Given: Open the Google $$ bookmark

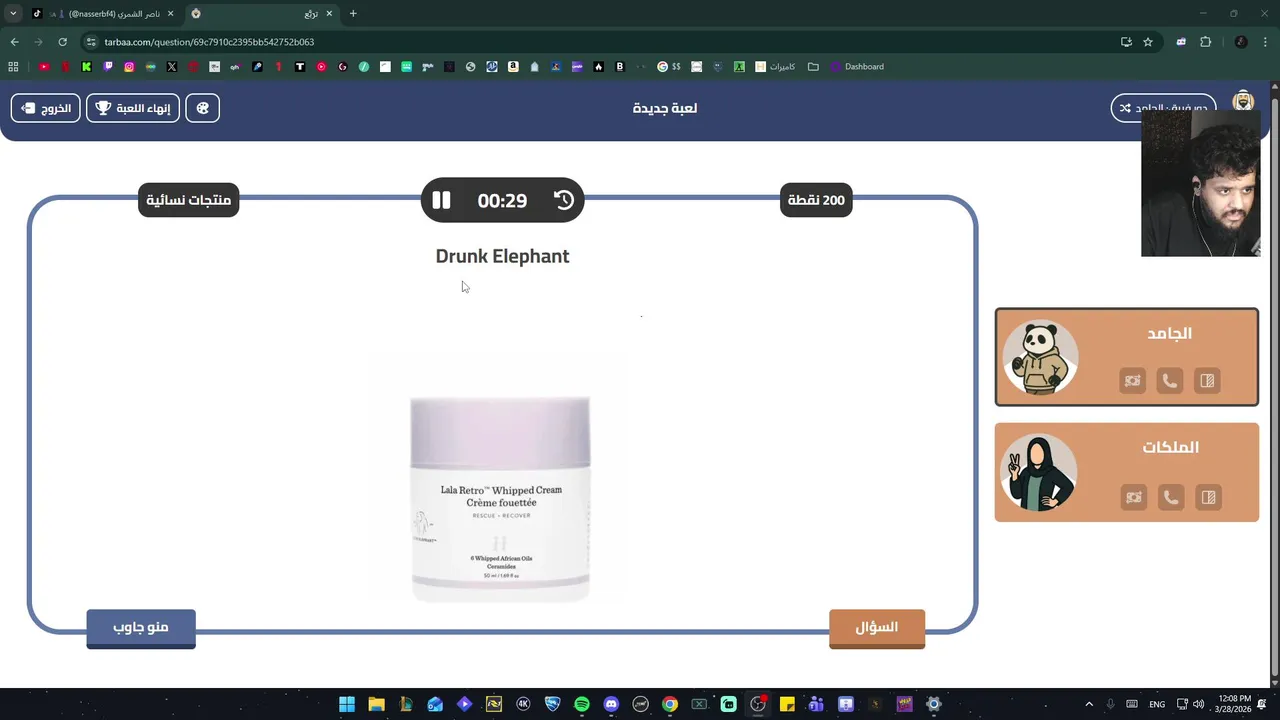Looking at the screenshot, I should point(669,67).
